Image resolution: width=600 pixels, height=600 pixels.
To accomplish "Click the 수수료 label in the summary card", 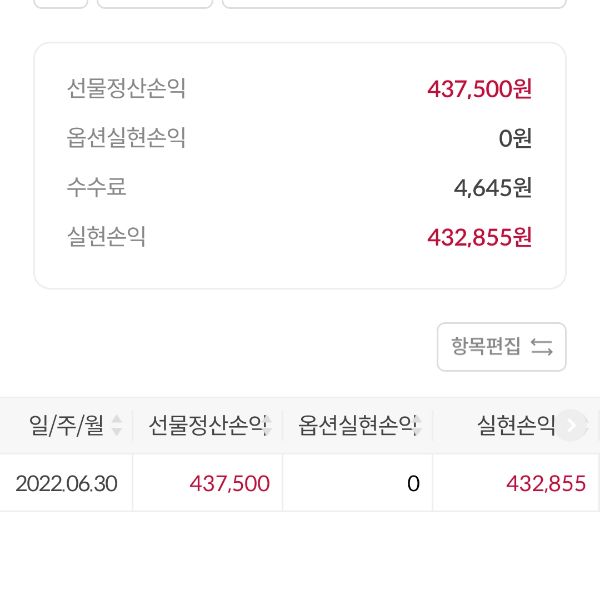I will [x=96, y=187].
